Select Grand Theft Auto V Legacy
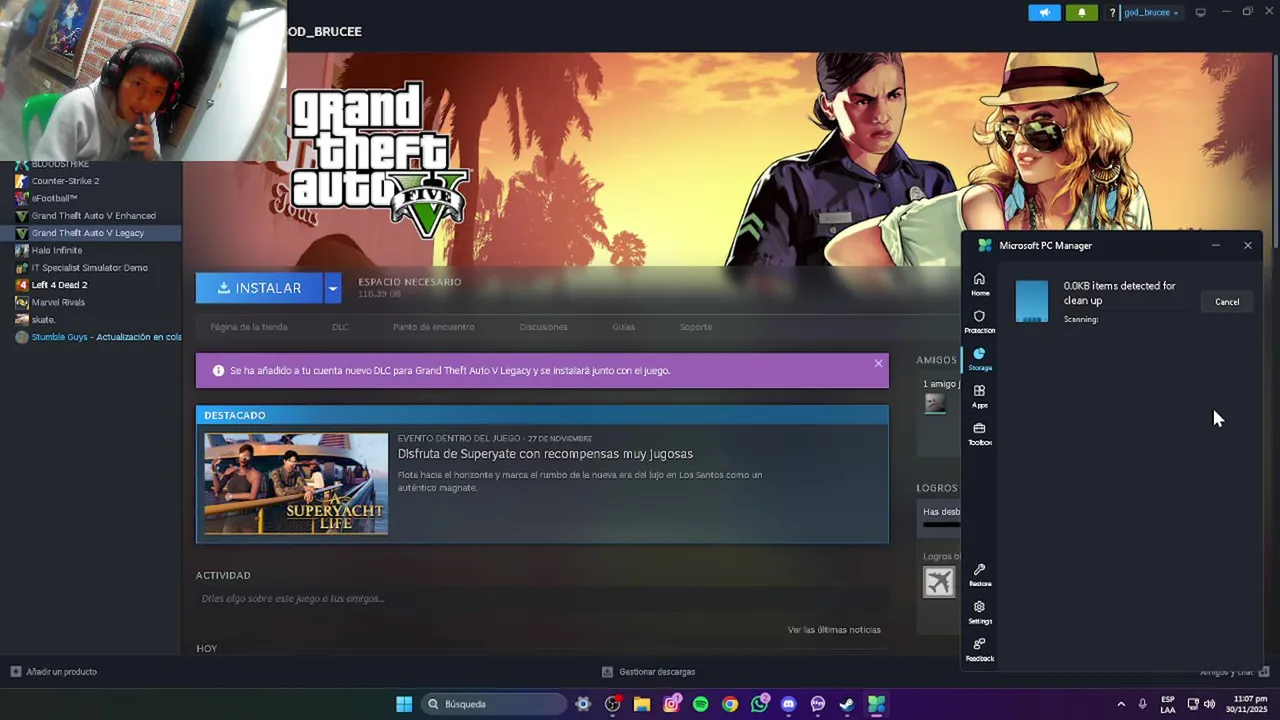Viewport: 1280px width, 720px height. tap(91, 233)
